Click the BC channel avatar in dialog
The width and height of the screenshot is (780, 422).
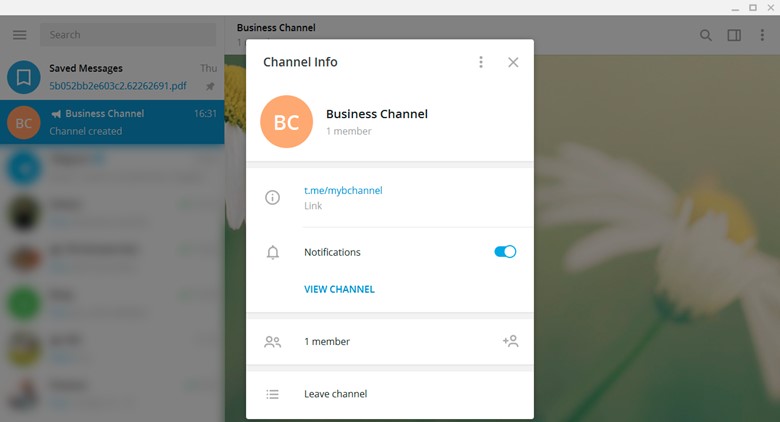coord(286,122)
